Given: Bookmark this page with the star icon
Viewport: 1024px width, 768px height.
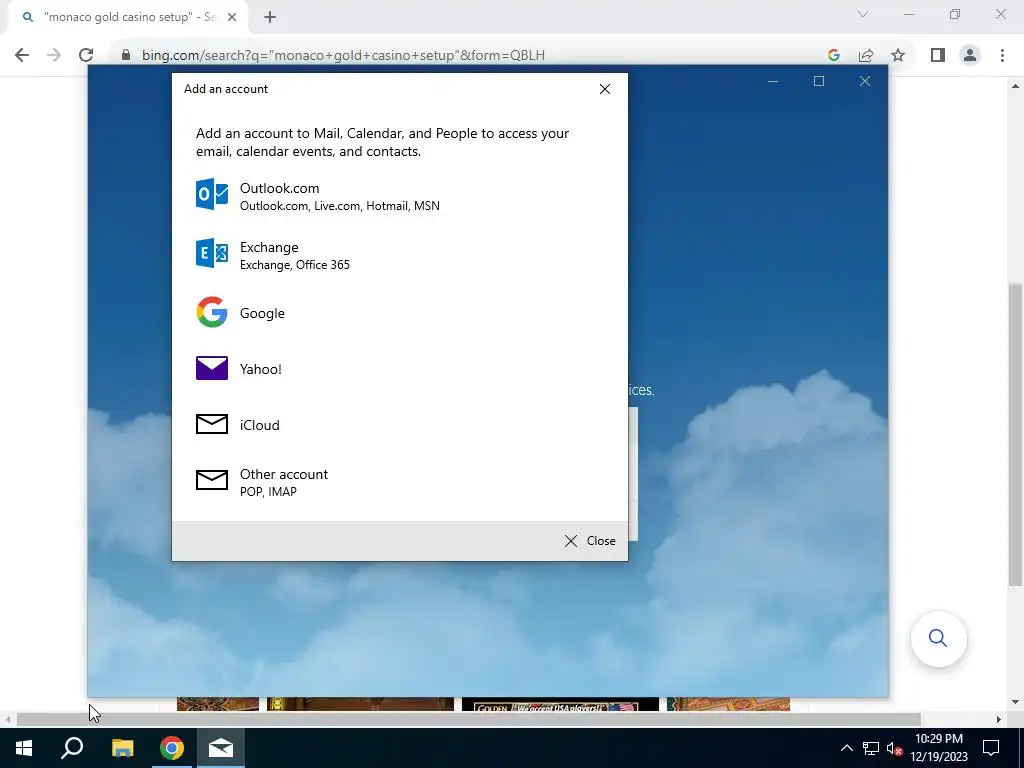Looking at the screenshot, I should point(898,55).
